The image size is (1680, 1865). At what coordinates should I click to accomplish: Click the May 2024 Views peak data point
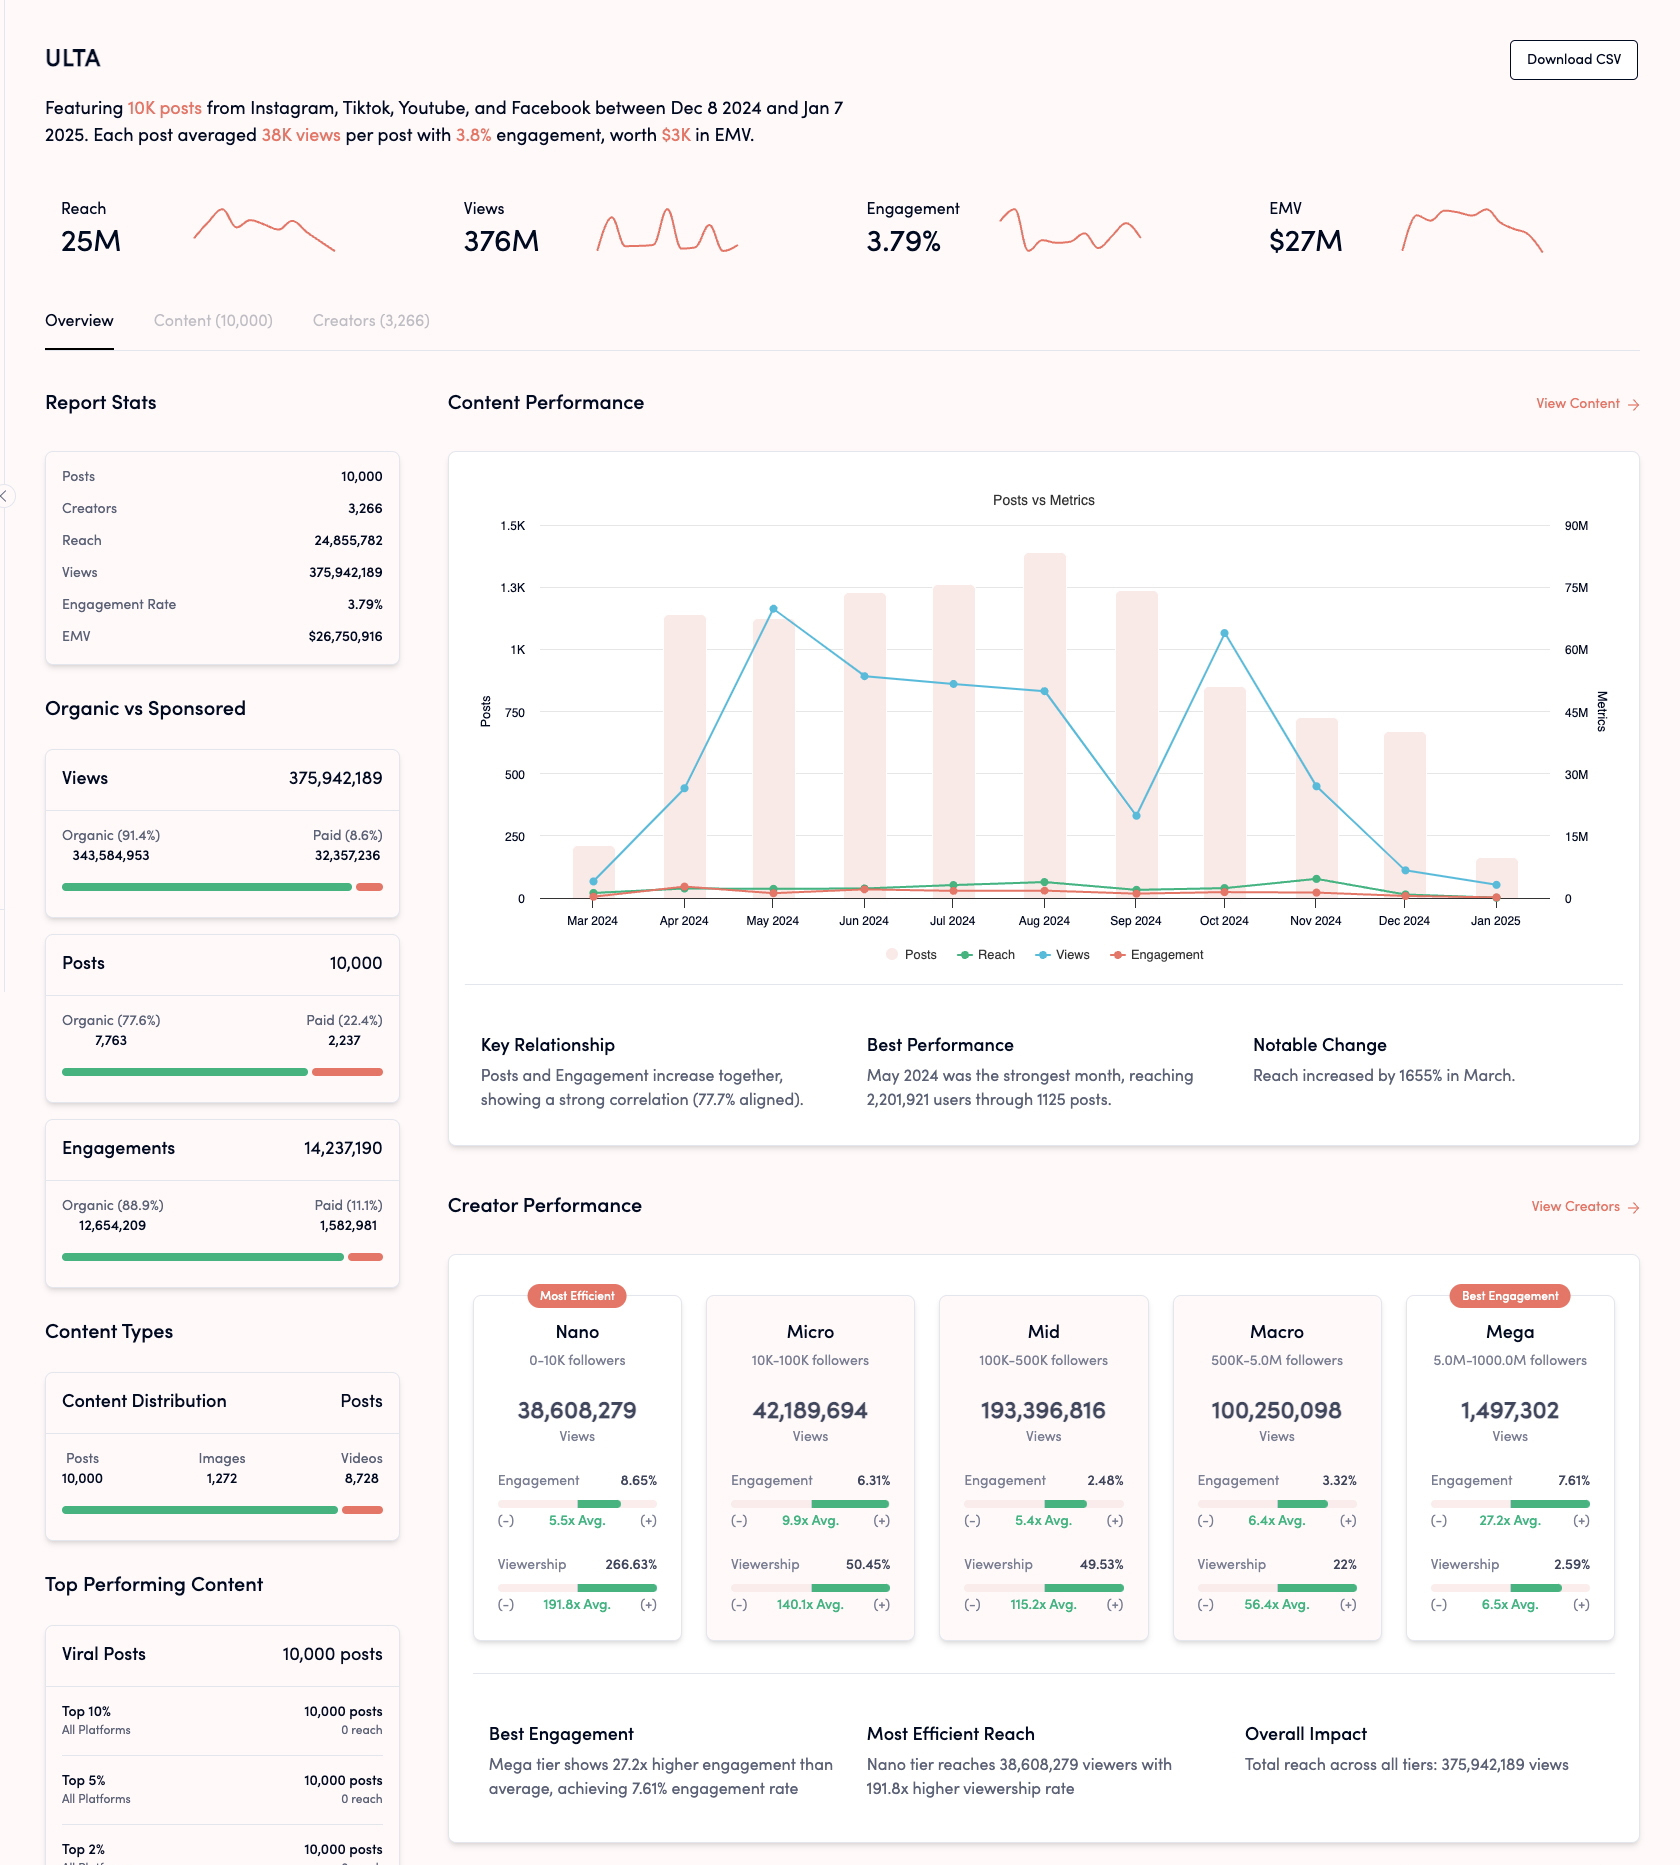(x=773, y=609)
